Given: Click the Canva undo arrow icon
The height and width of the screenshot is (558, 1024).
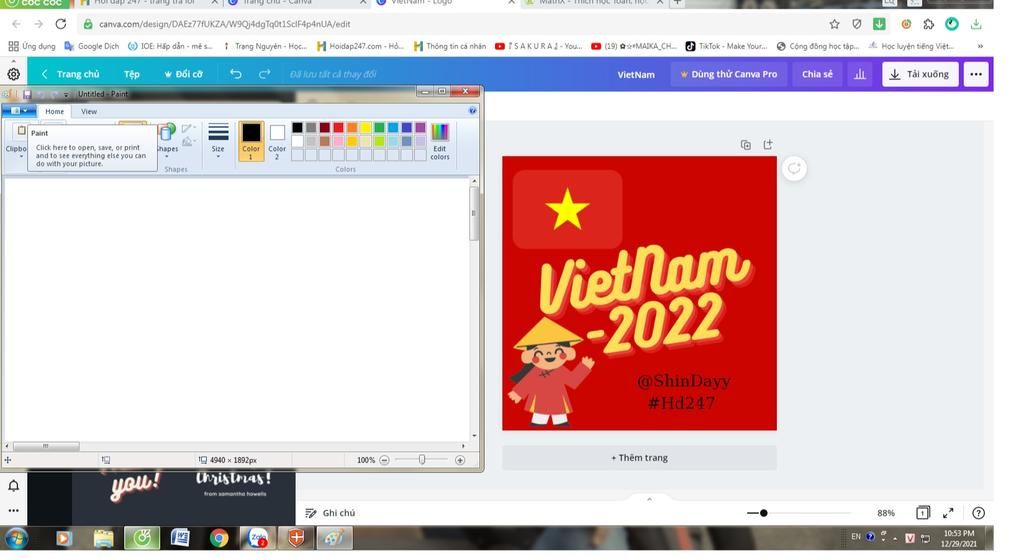Looking at the screenshot, I should pyautogui.click(x=236, y=74).
